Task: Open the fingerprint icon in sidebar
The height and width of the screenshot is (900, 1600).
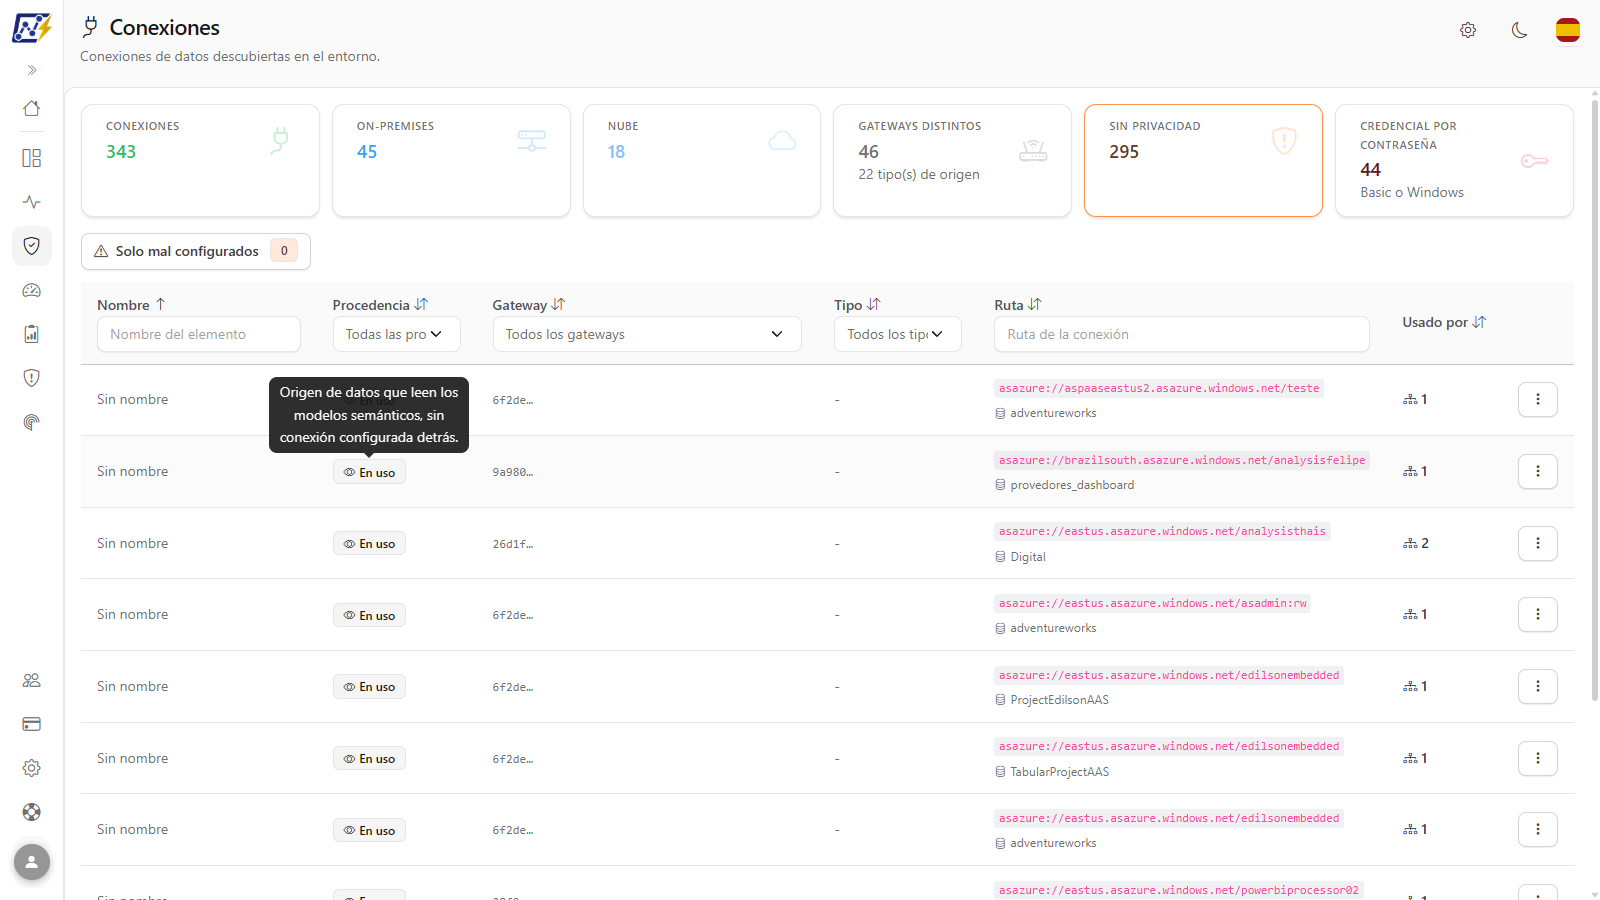Action: [x=32, y=422]
